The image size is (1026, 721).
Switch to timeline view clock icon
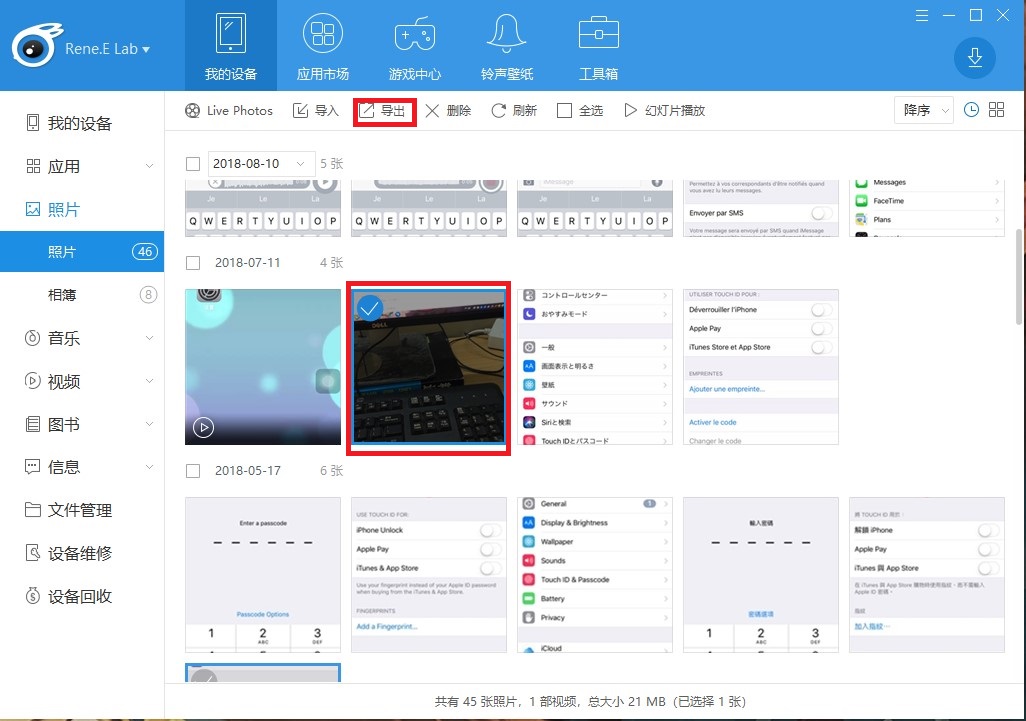pyautogui.click(x=972, y=110)
